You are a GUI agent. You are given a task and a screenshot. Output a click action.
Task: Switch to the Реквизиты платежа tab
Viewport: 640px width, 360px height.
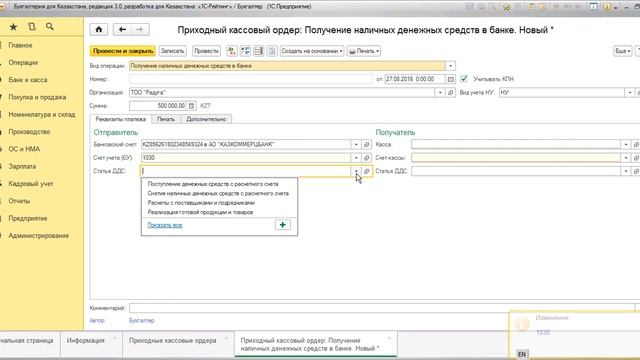click(x=120, y=119)
